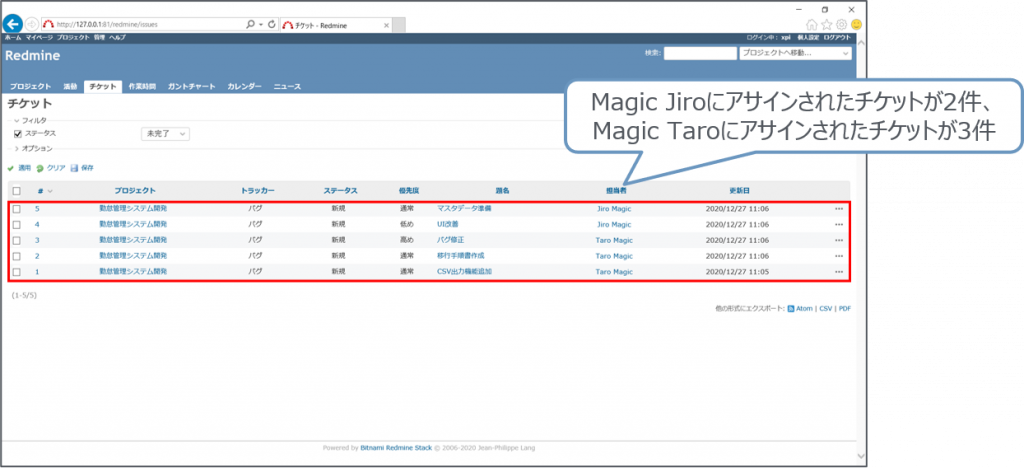Toggle the select-all checkbox in table header
Viewport: 1024px width, 468px height.
(x=16, y=190)
